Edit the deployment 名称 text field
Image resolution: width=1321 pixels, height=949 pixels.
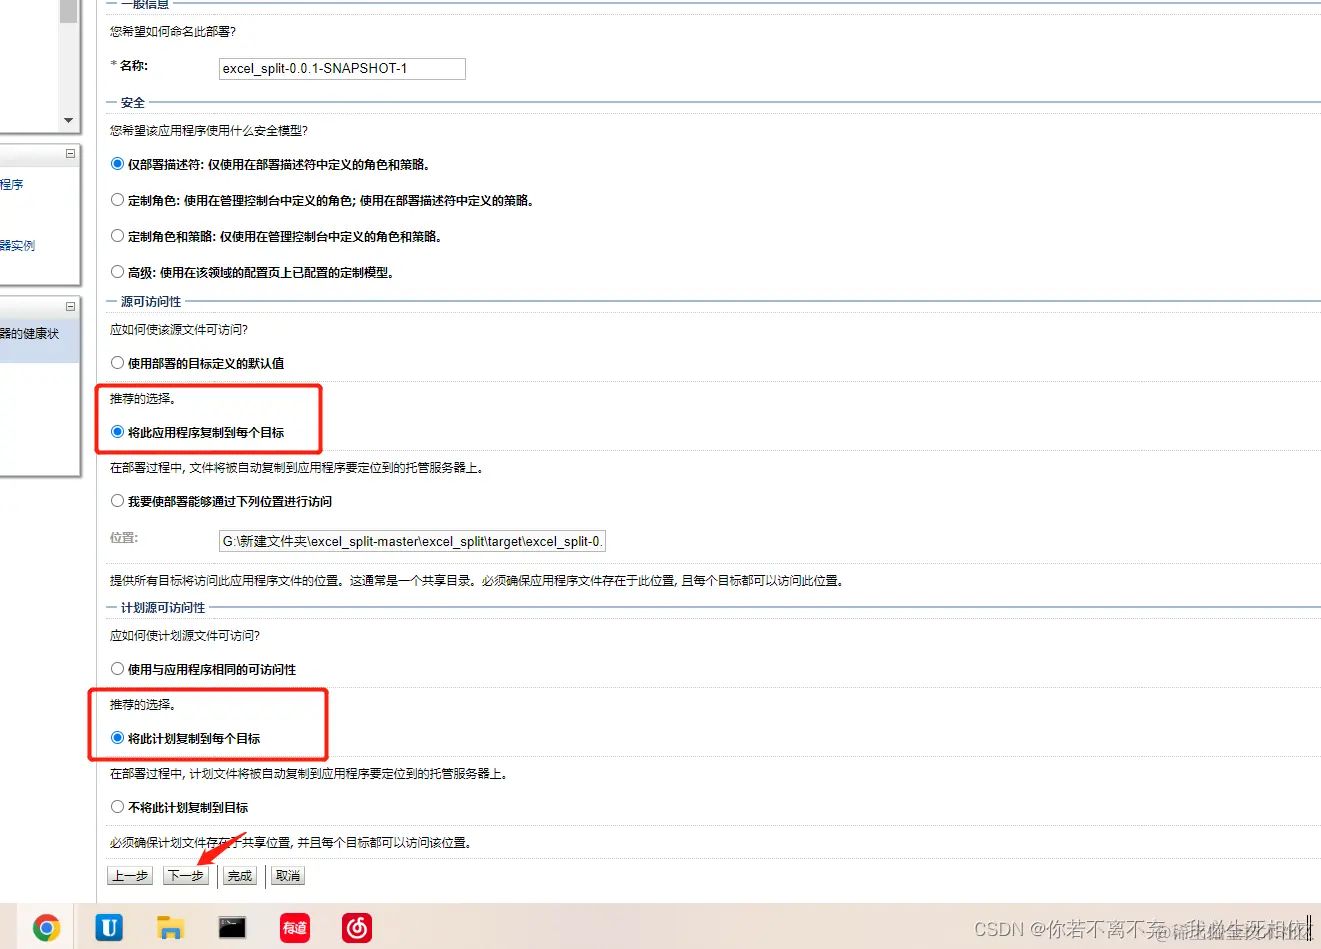(342, 68)
